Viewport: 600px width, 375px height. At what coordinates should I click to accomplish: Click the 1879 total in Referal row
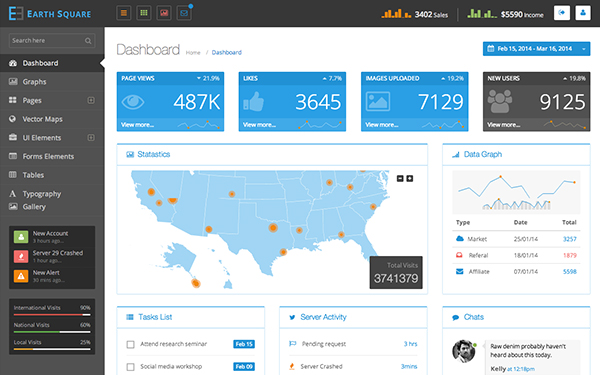pyautogui.click(x=569, y=255)
